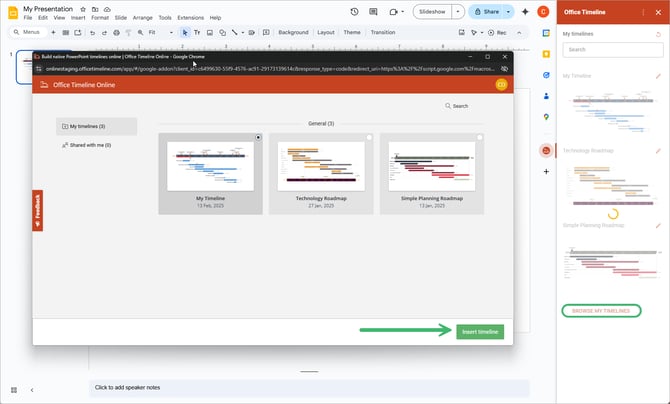This screenshot has height=404, width=670.
Task: Open the Slideshow dropdown arrow
Action: 458,12
